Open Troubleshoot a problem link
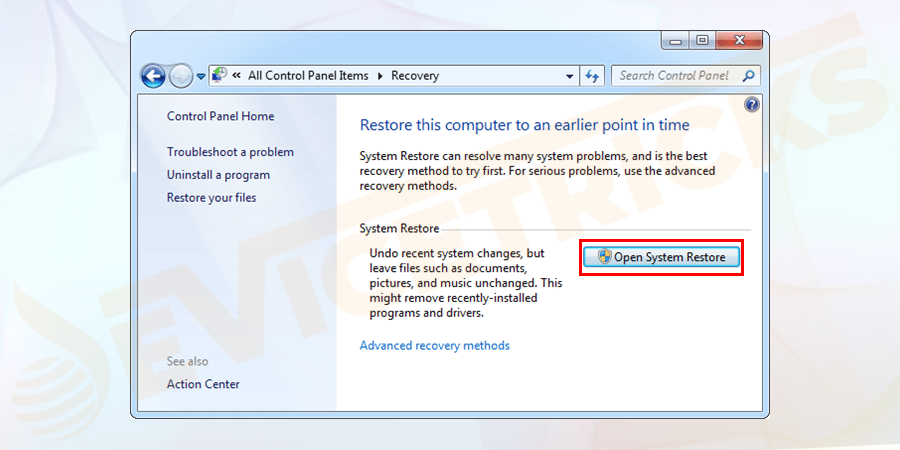The image size is (900, 450). [x=230, y=152]
